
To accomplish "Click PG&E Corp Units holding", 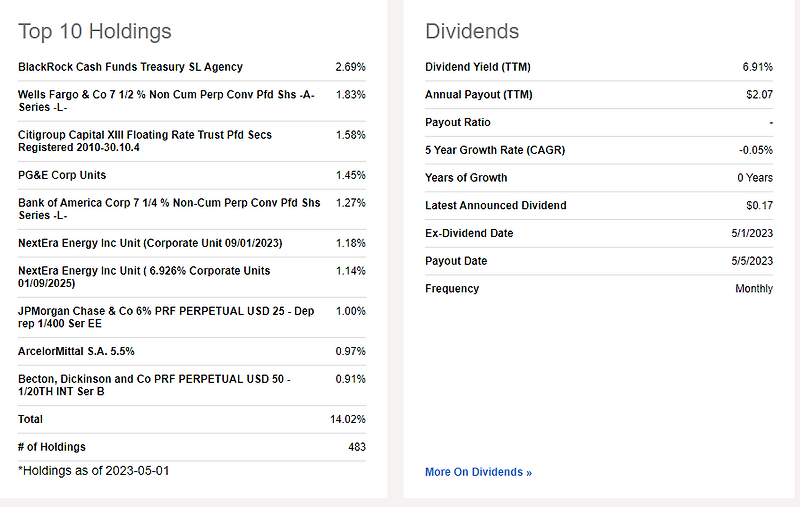I will click(62, 175).
